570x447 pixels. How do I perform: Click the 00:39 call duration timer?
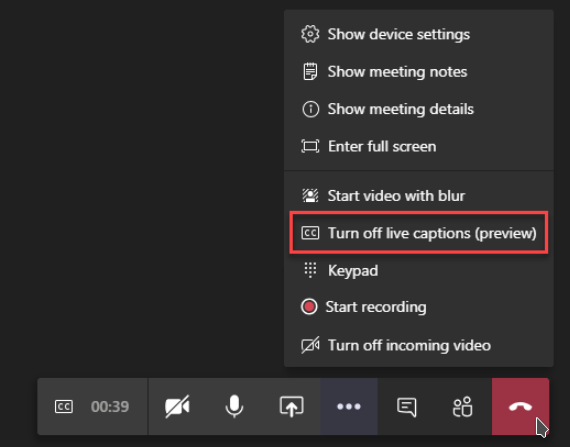110,407
